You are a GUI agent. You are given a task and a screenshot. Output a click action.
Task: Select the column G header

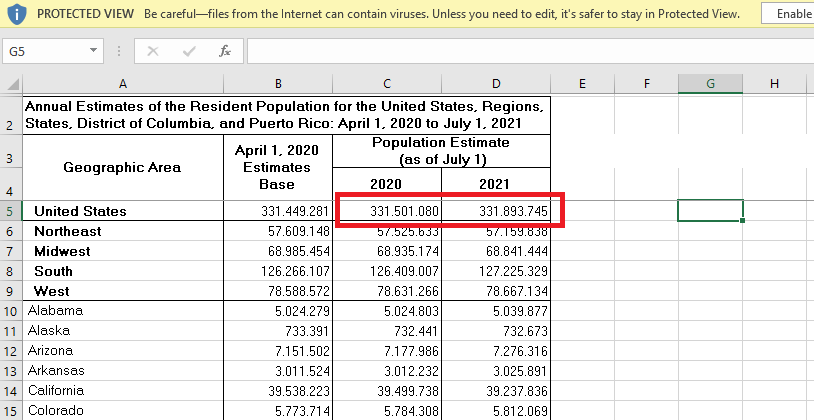click(710, 84)
